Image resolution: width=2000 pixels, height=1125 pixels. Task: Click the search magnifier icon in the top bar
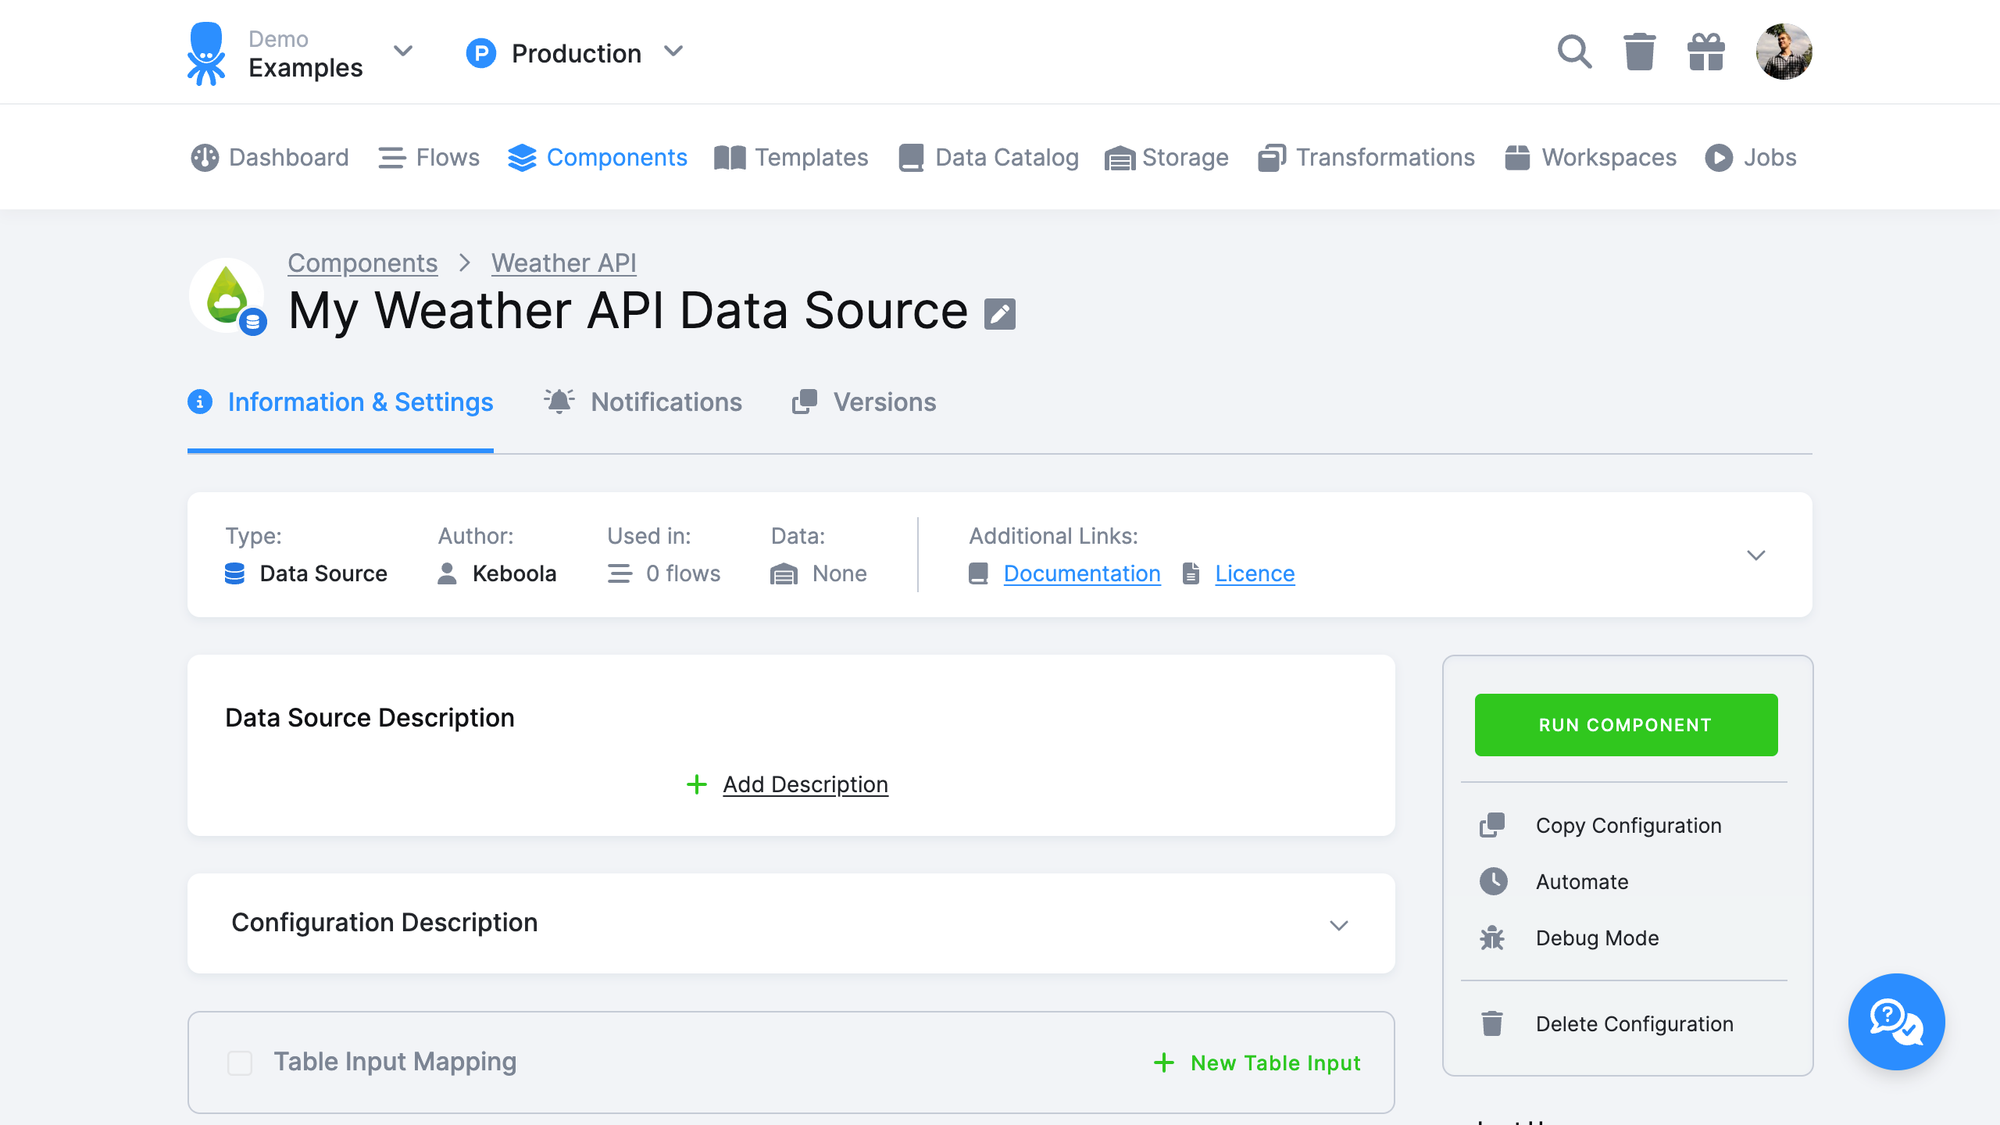coord(1574,51)
